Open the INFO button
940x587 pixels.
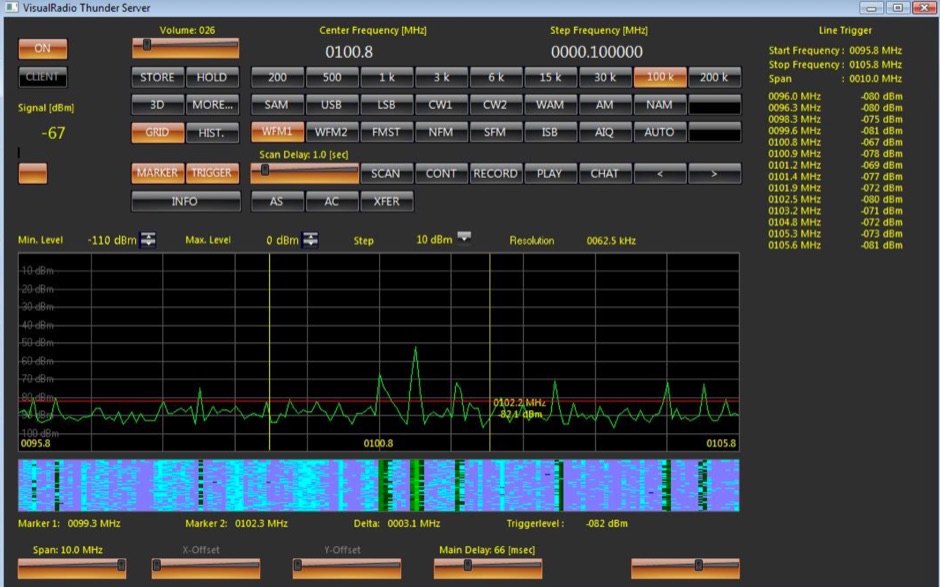pyautogui.click(x=185, y=201)
